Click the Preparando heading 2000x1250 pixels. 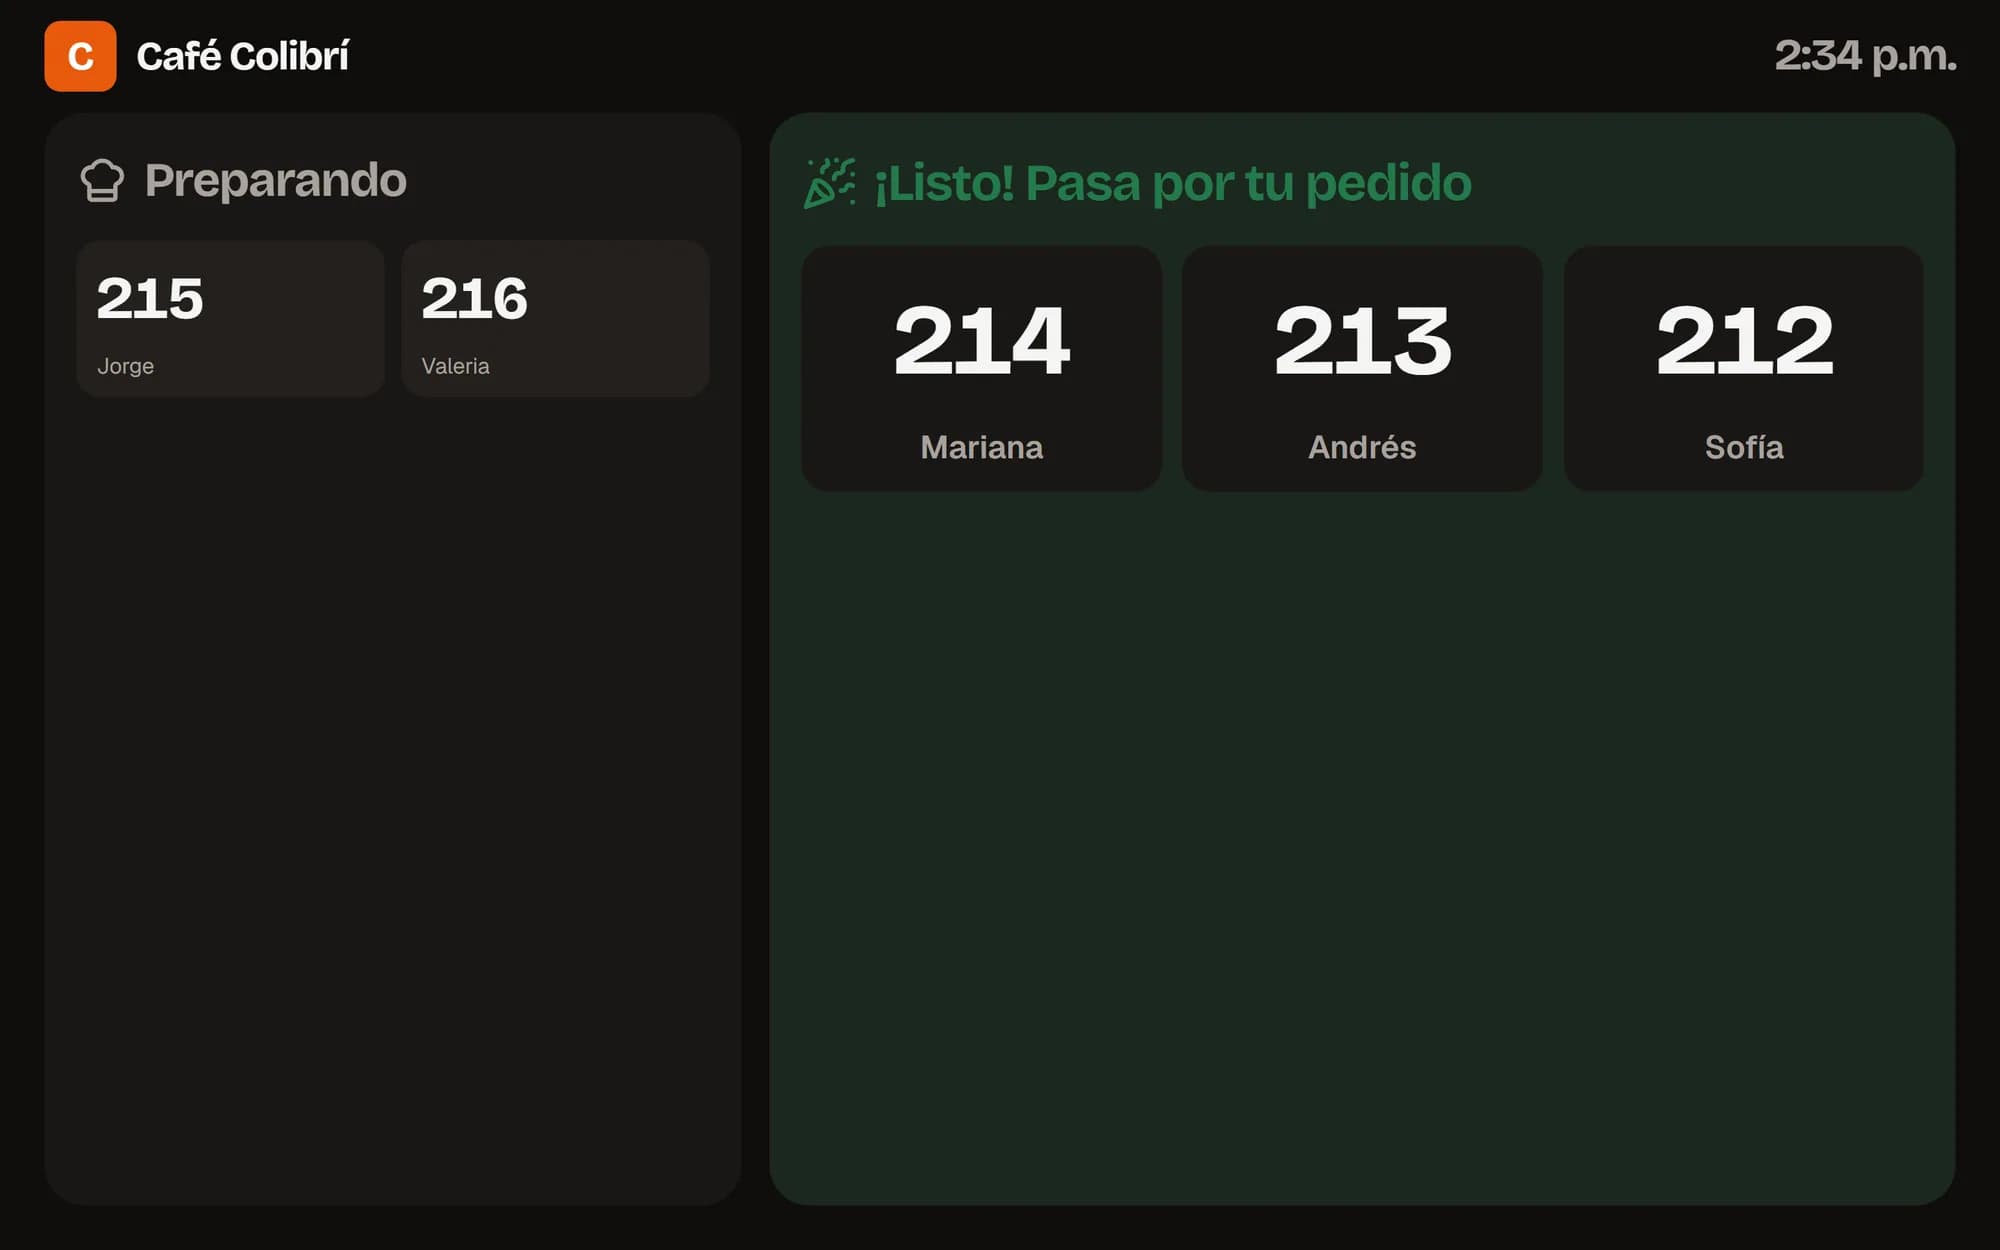[x=275, y=181]
